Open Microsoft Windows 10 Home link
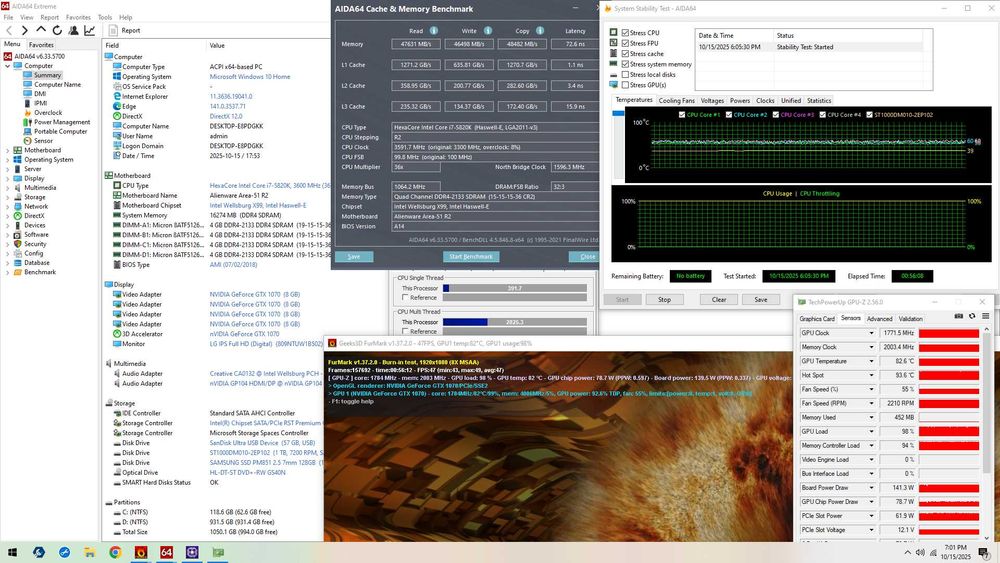Image resolution: width=1000 pixels, height=563 pixels. [x=250, y=77]
